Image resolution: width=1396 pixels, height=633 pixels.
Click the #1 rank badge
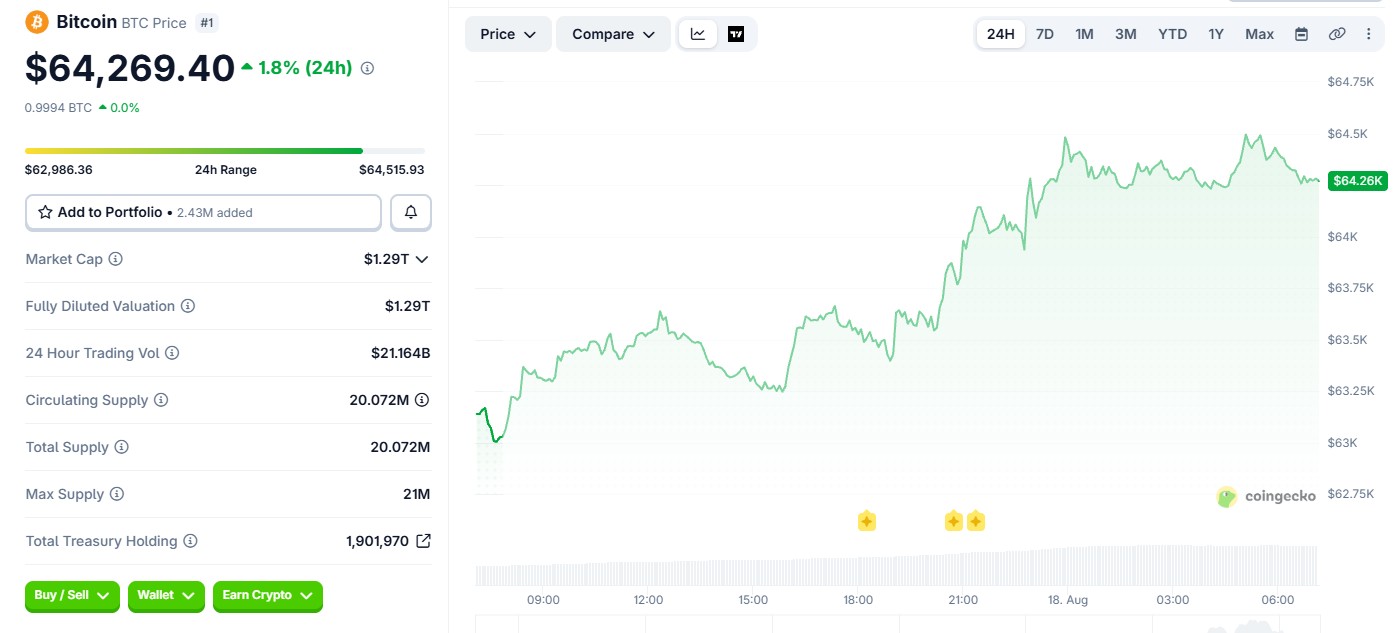(206, 22)
